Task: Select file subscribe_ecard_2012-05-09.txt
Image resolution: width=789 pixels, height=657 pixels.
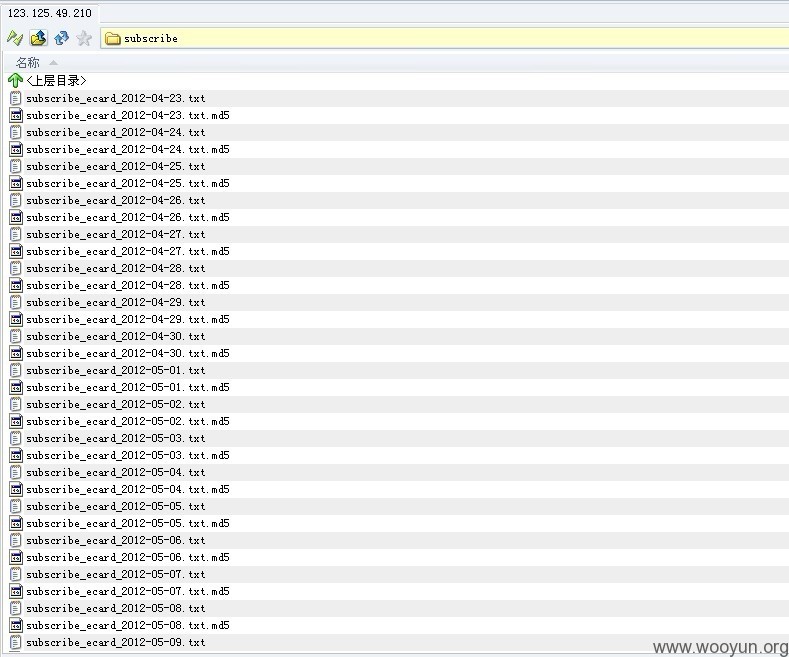Action: [x=116, y=643]
